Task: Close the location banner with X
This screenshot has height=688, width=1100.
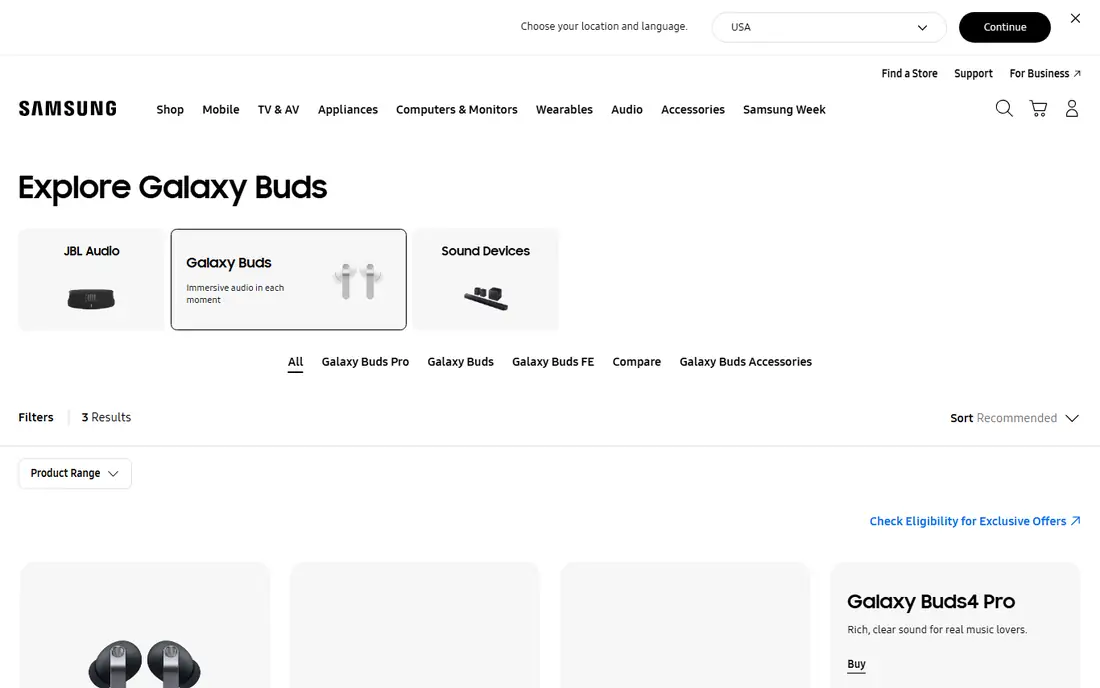Action: tap(1075, 18)
